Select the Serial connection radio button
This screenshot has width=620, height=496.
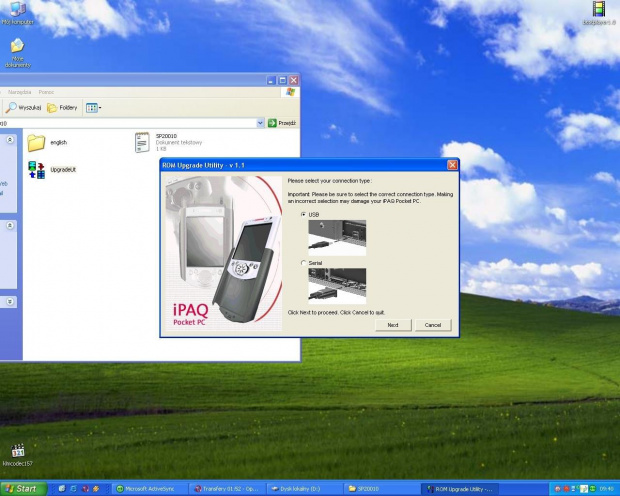304,262
